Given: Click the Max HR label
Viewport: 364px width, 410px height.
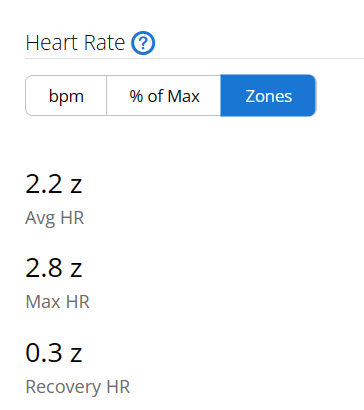Looking at the screenshot, I should pyautogui.click(x=58, y=302).
